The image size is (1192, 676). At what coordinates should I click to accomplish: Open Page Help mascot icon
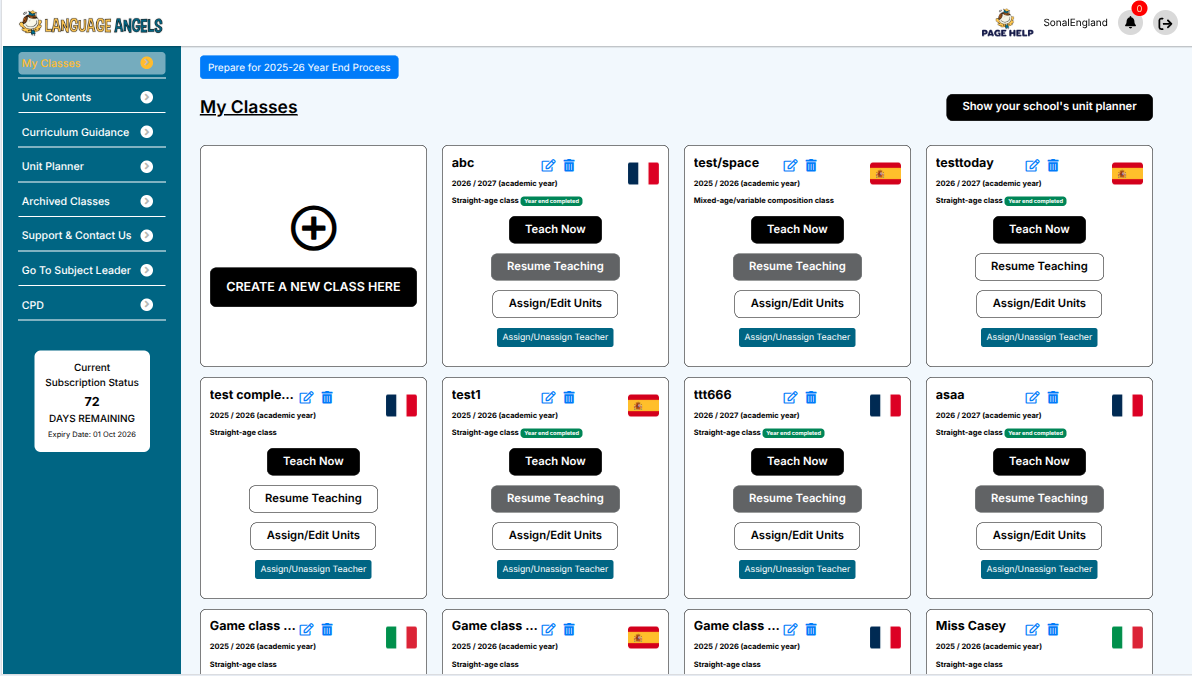pyautogui.click(x=1007, y=23)
